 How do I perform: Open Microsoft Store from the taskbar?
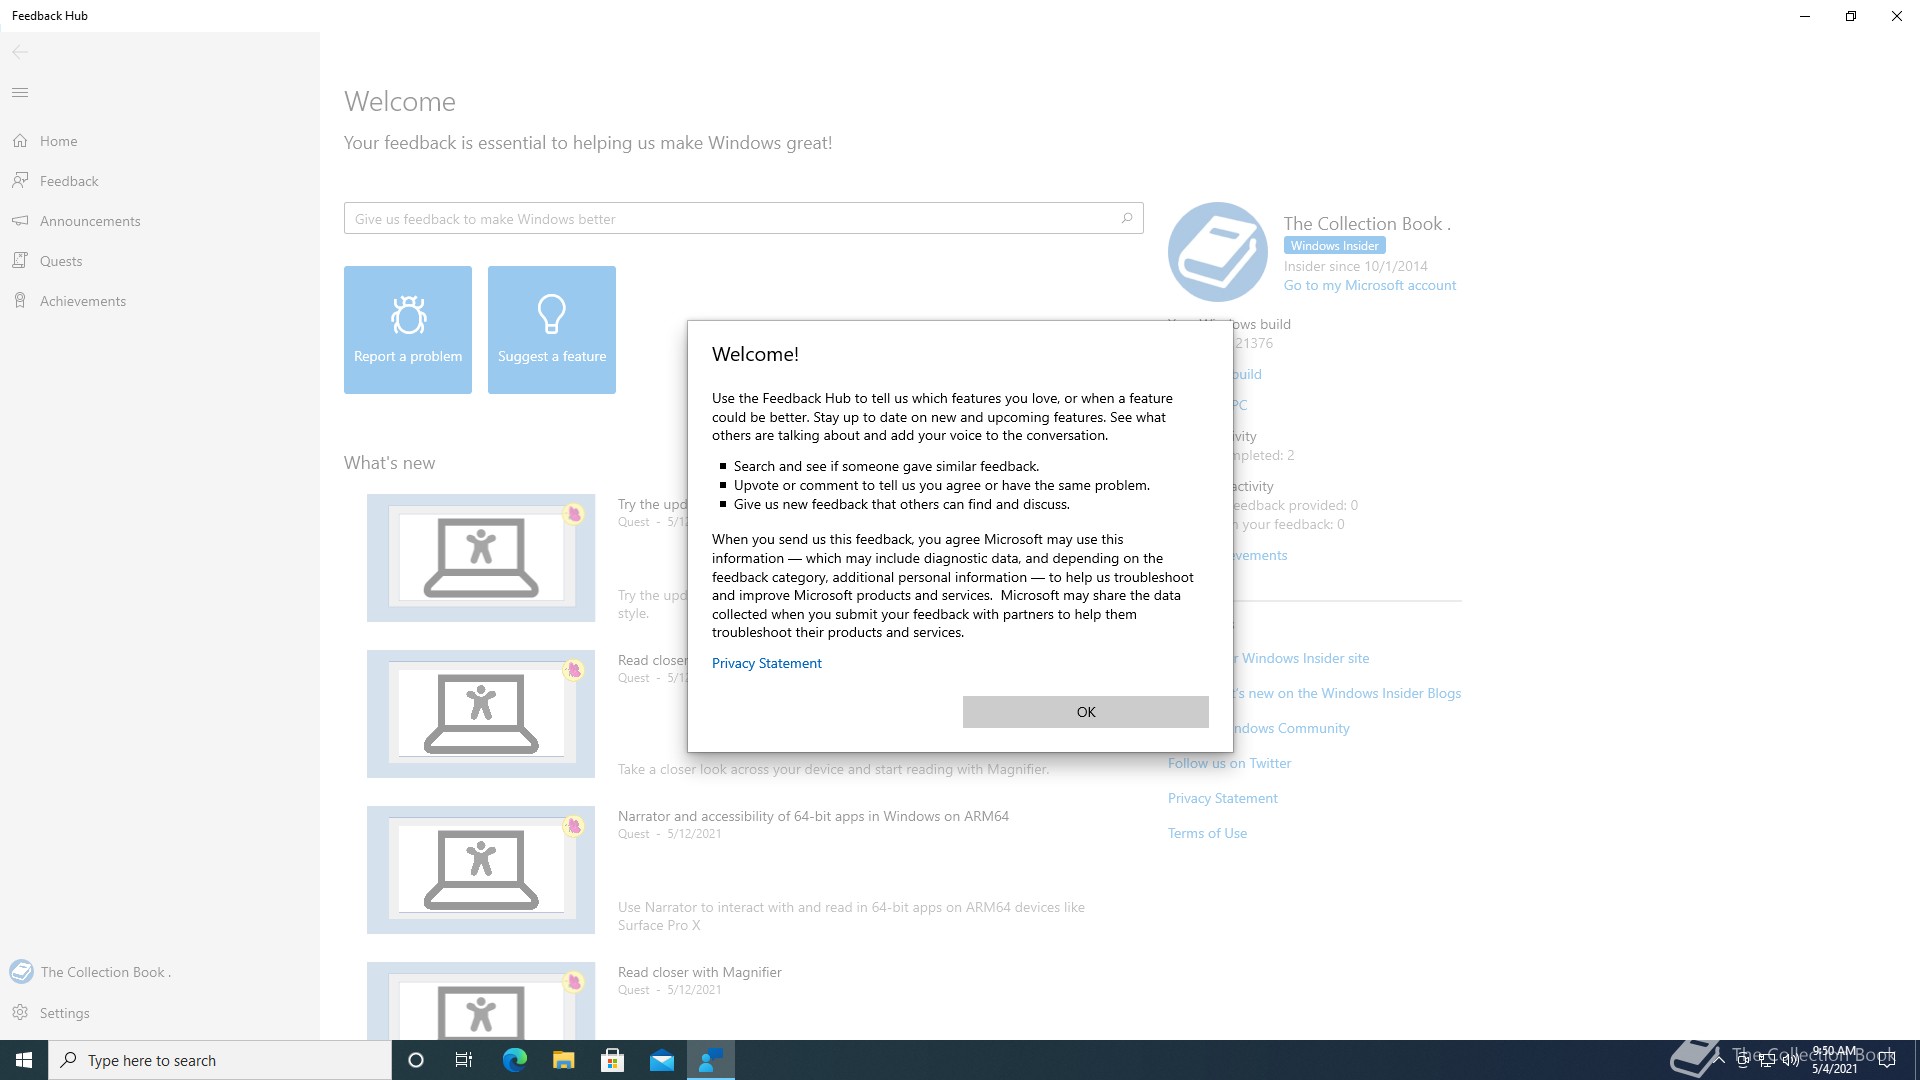point(612,1060)
